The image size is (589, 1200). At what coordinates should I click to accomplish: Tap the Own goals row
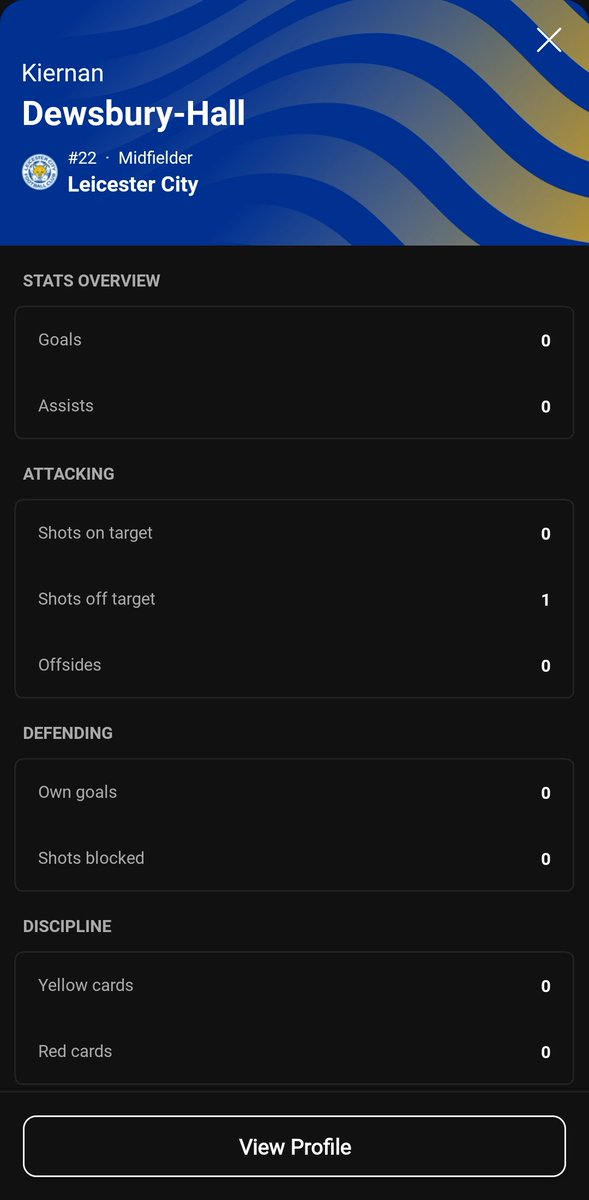coord(294,792)
